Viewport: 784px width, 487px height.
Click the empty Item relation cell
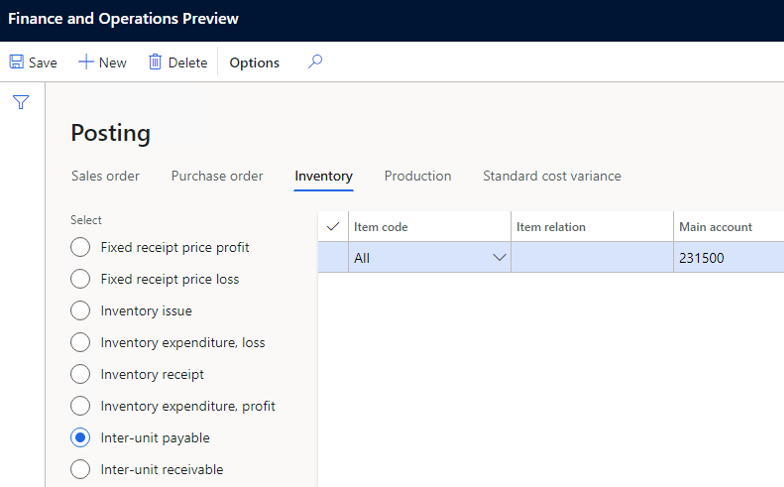click(592, 258)
